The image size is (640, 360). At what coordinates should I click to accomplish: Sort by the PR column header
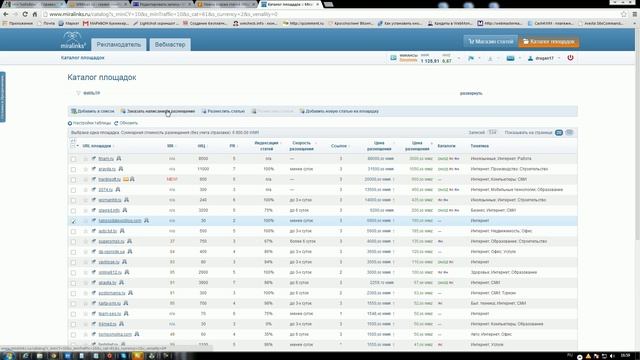pos(232,146)
